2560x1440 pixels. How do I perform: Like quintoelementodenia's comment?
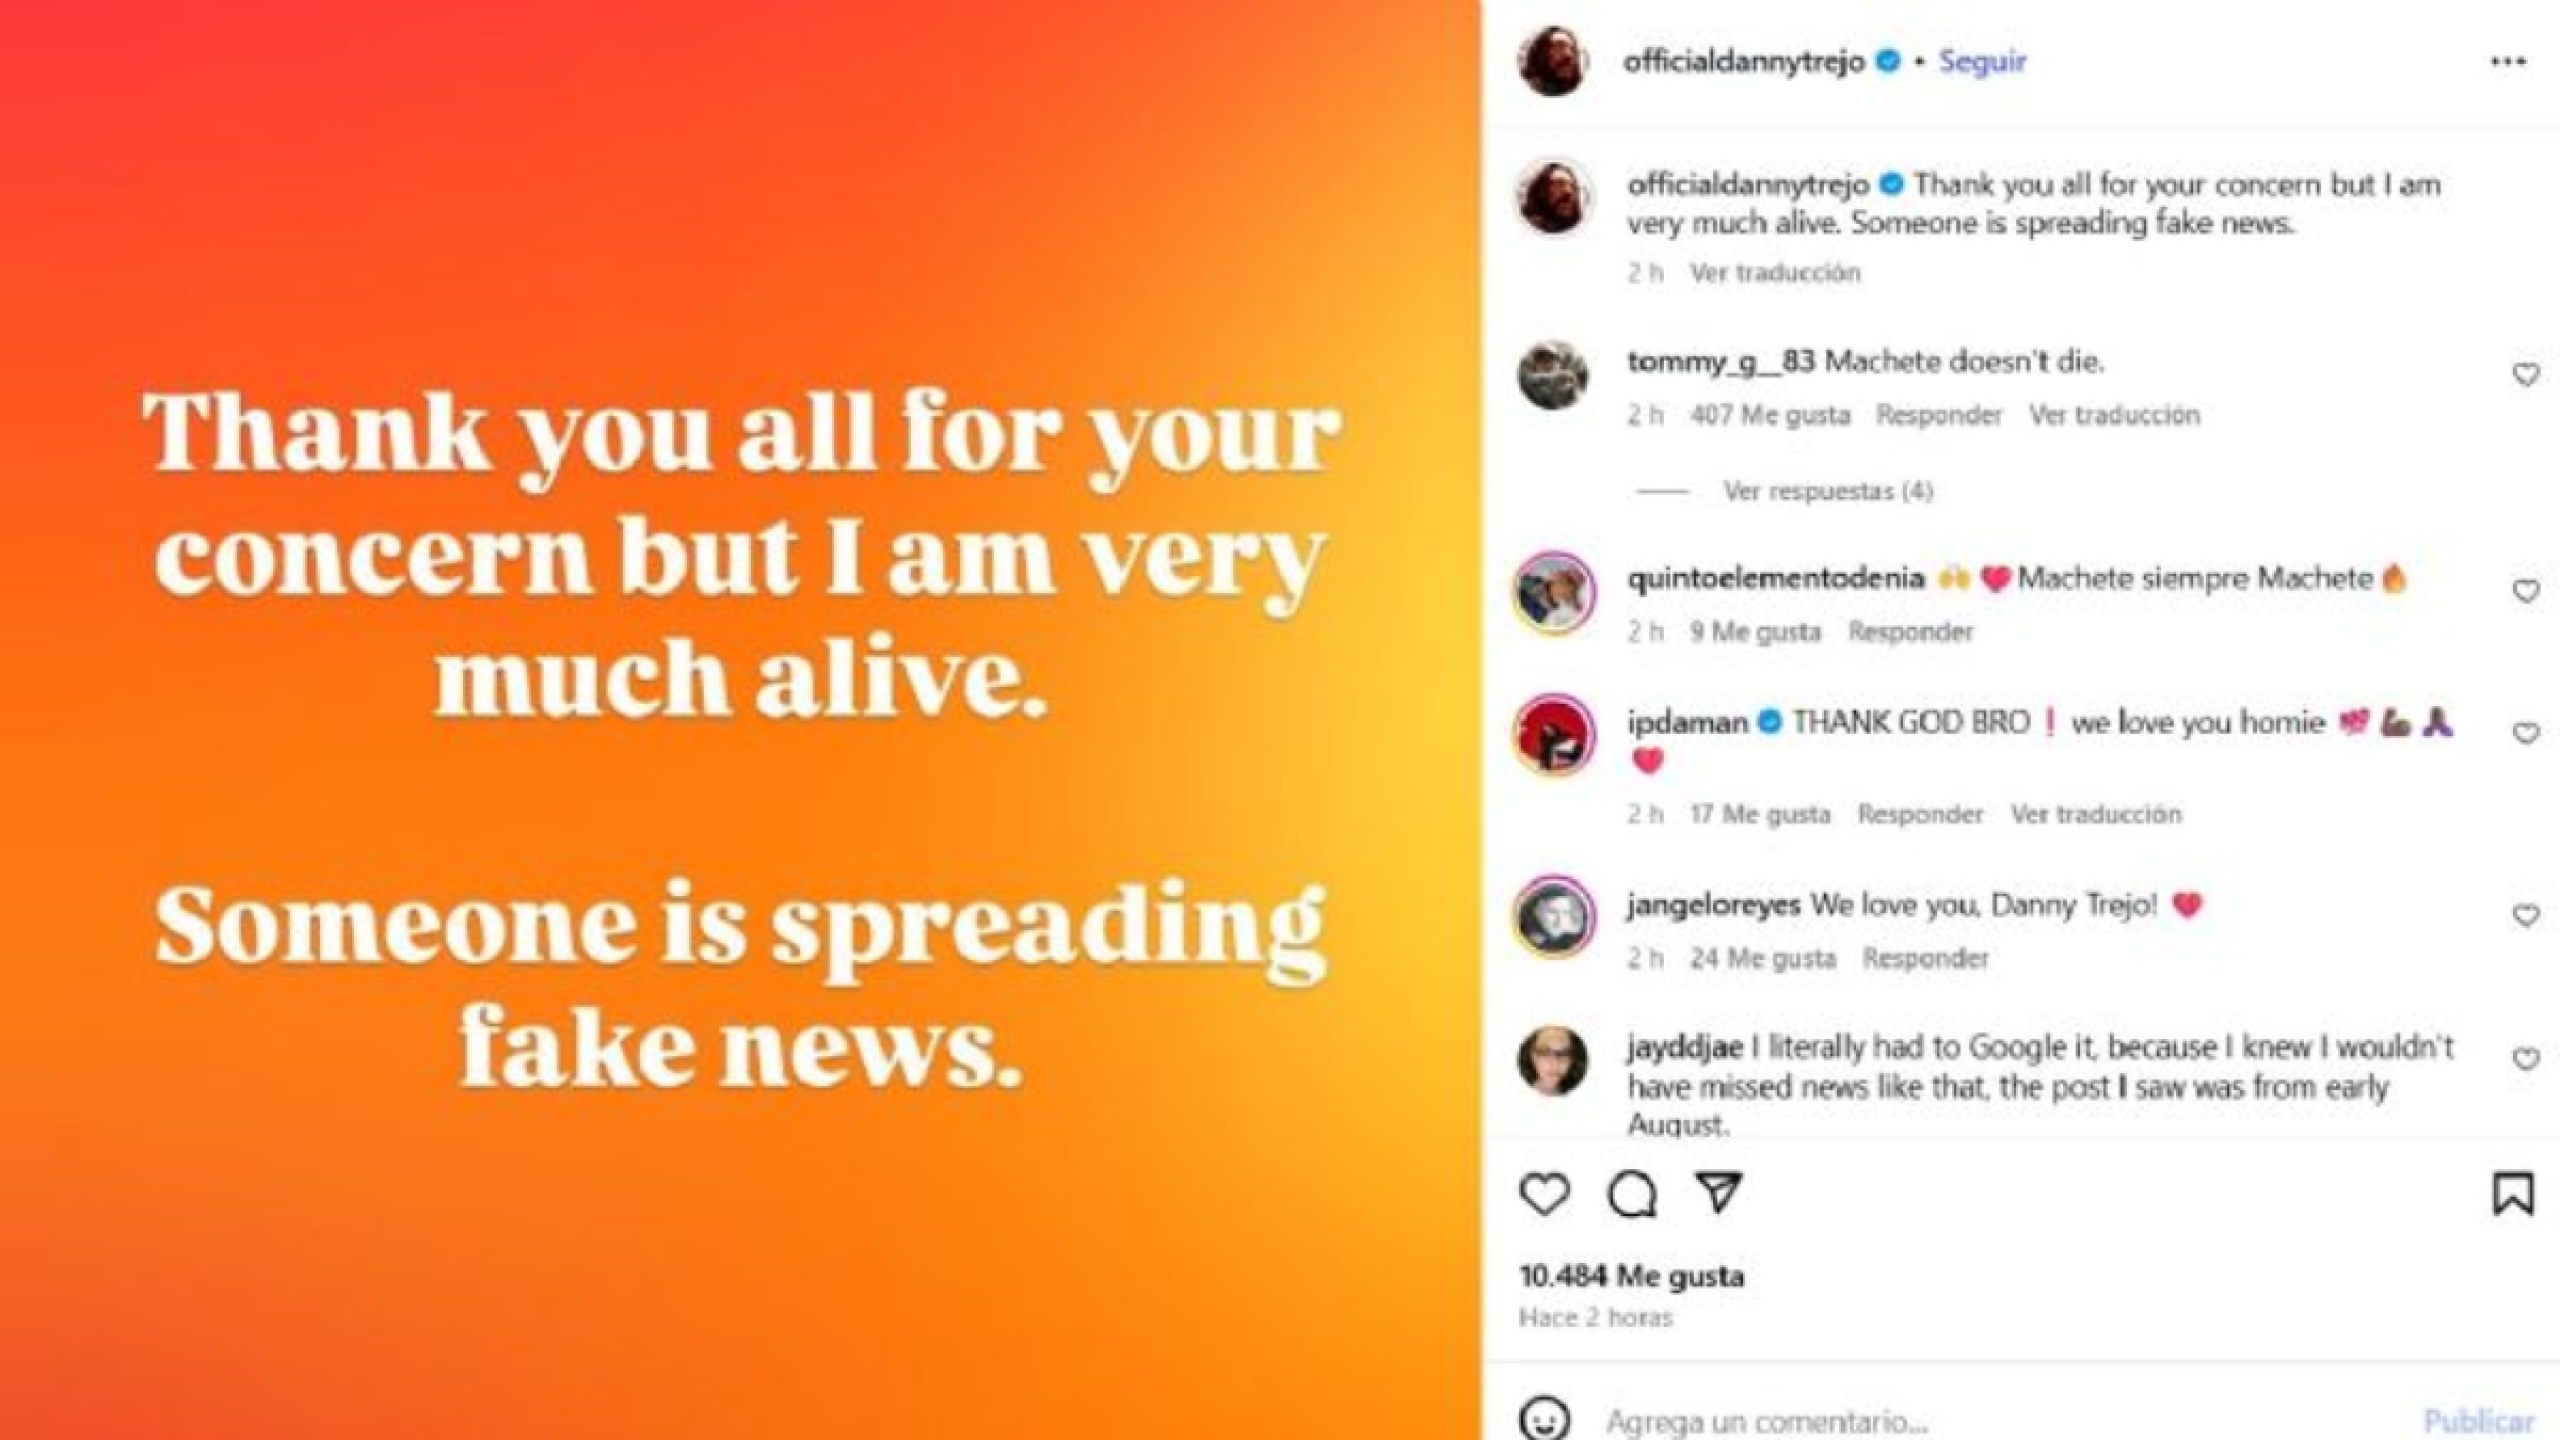point(2526,591)
